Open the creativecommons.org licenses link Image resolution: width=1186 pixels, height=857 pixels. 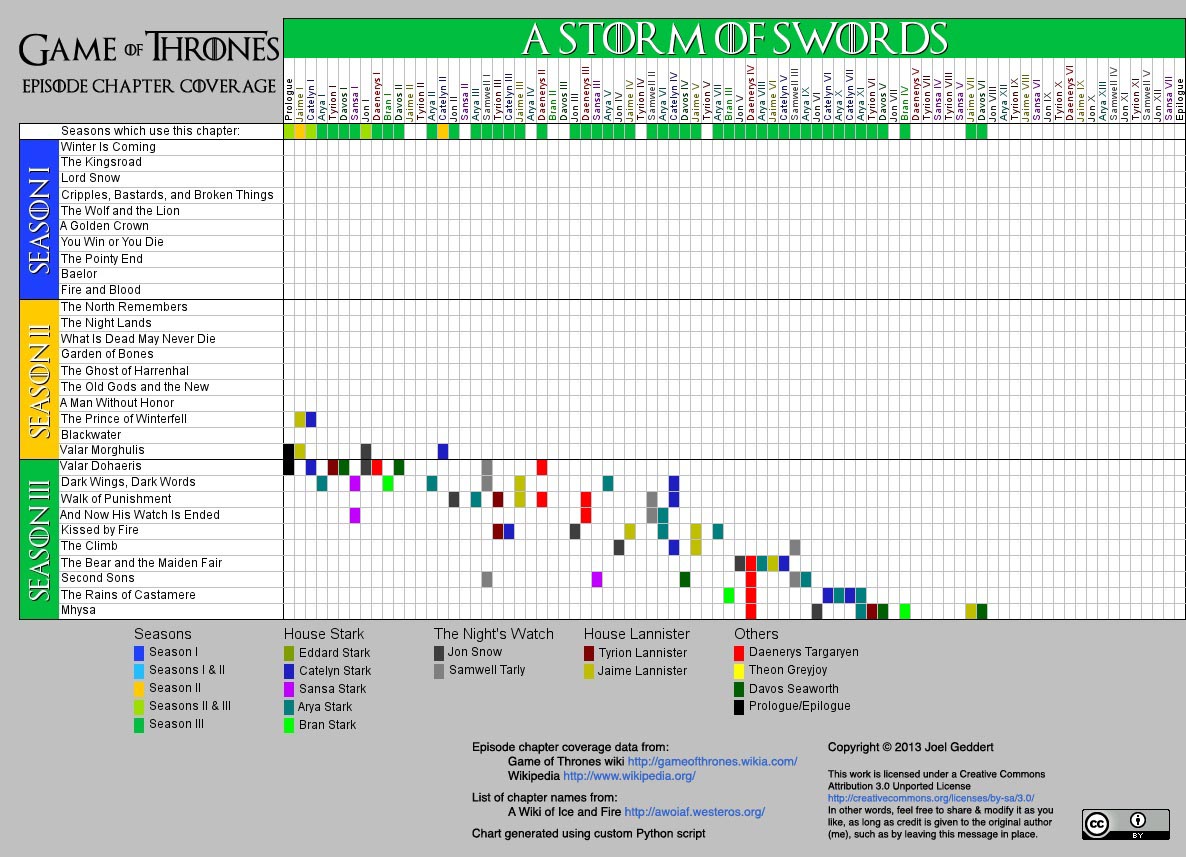(931, 798)
